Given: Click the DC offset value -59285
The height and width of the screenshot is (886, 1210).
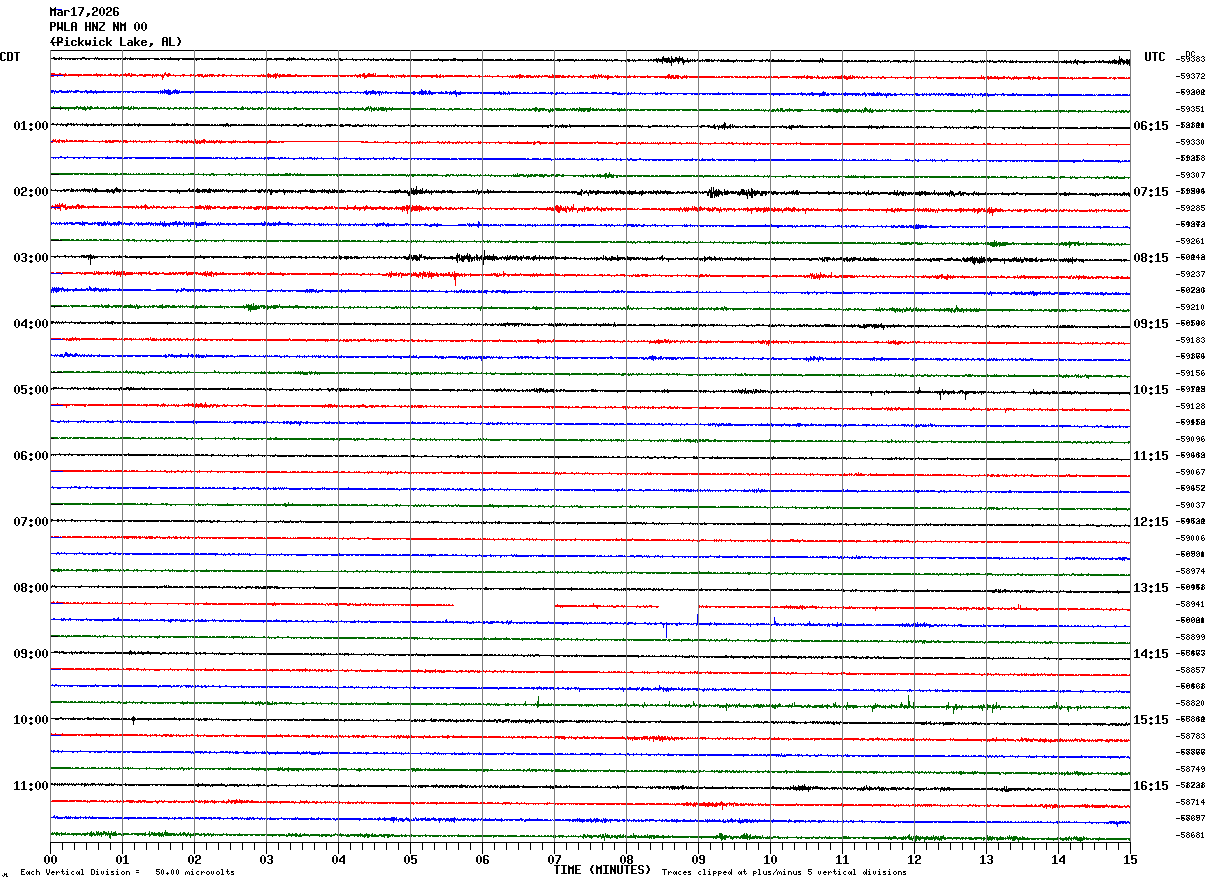Looking at the screenshot, I should (1190, 208).
